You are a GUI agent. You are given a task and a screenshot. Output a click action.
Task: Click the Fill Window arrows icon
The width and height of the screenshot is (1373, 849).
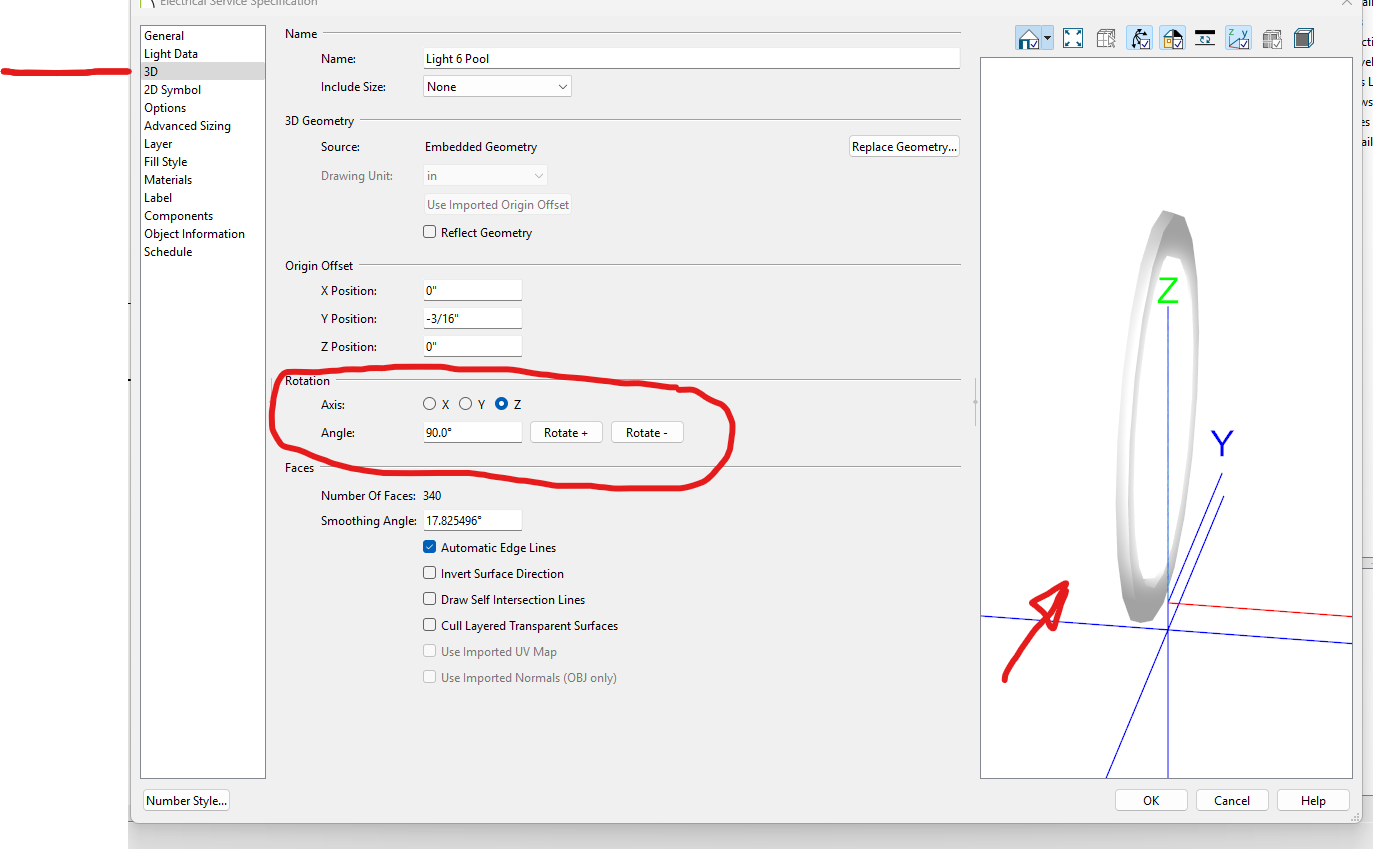pyautogui.click(x=1073, y=39)
